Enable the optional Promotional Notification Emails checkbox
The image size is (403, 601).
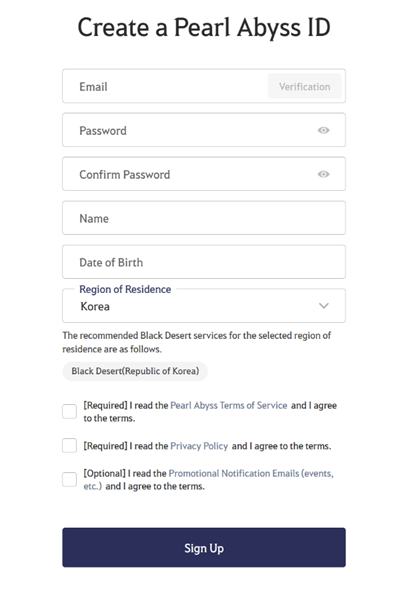pyautogui.click(x=69, y=479)
